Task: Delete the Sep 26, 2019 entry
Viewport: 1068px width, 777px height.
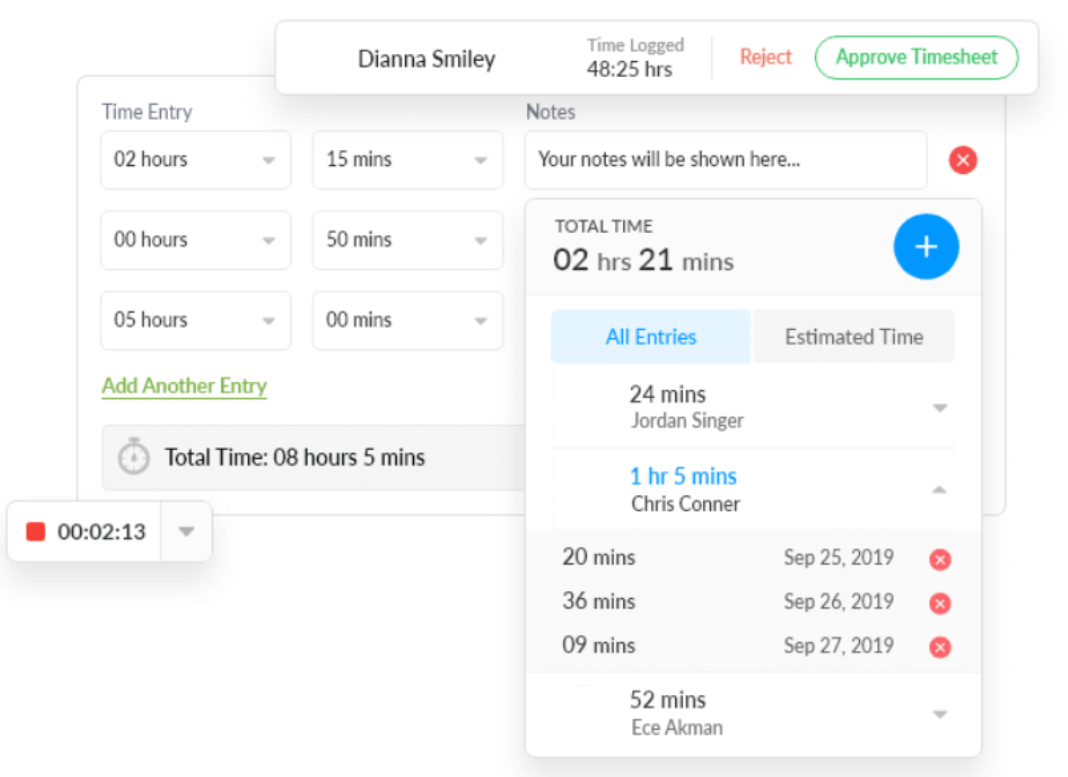Action: point(939,603)
